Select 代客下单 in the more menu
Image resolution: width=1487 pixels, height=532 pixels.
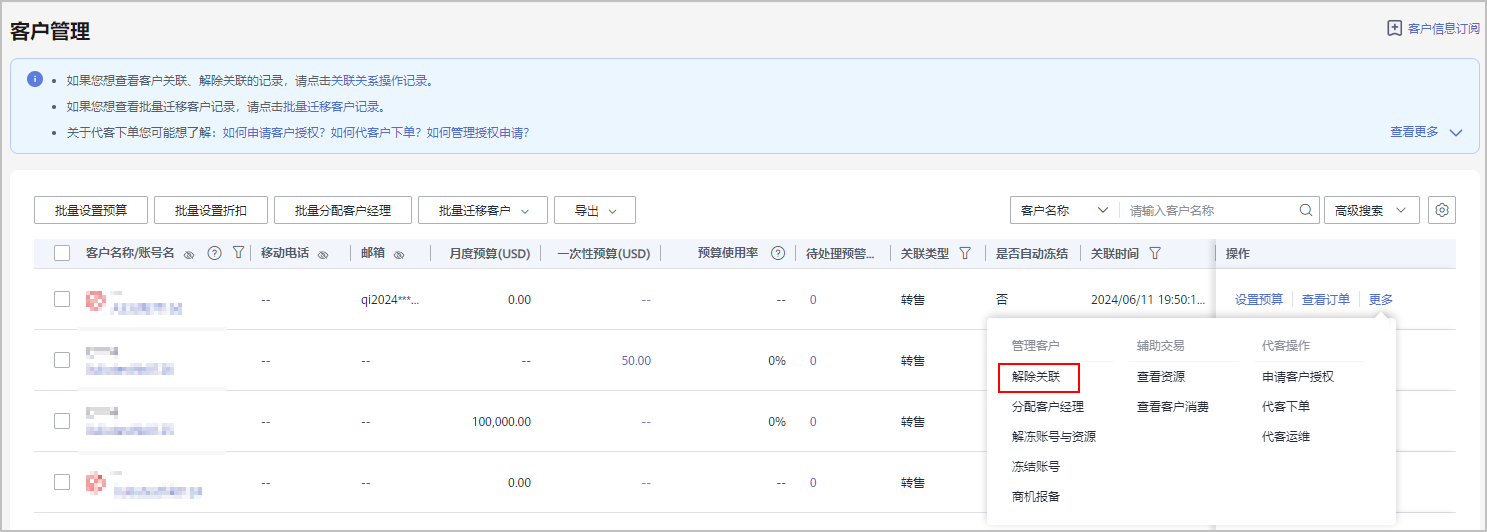pos(1286,406)
